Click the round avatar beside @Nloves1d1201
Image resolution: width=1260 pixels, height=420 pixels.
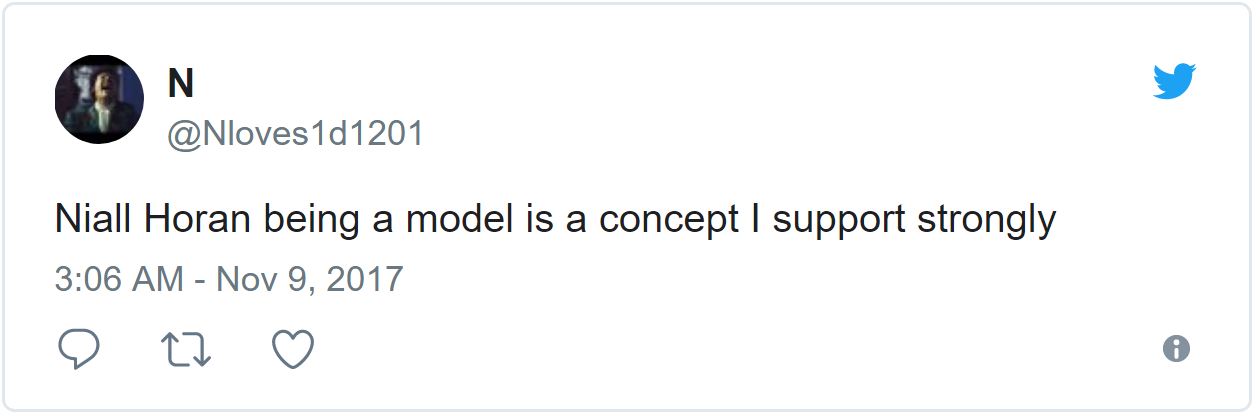99,99
